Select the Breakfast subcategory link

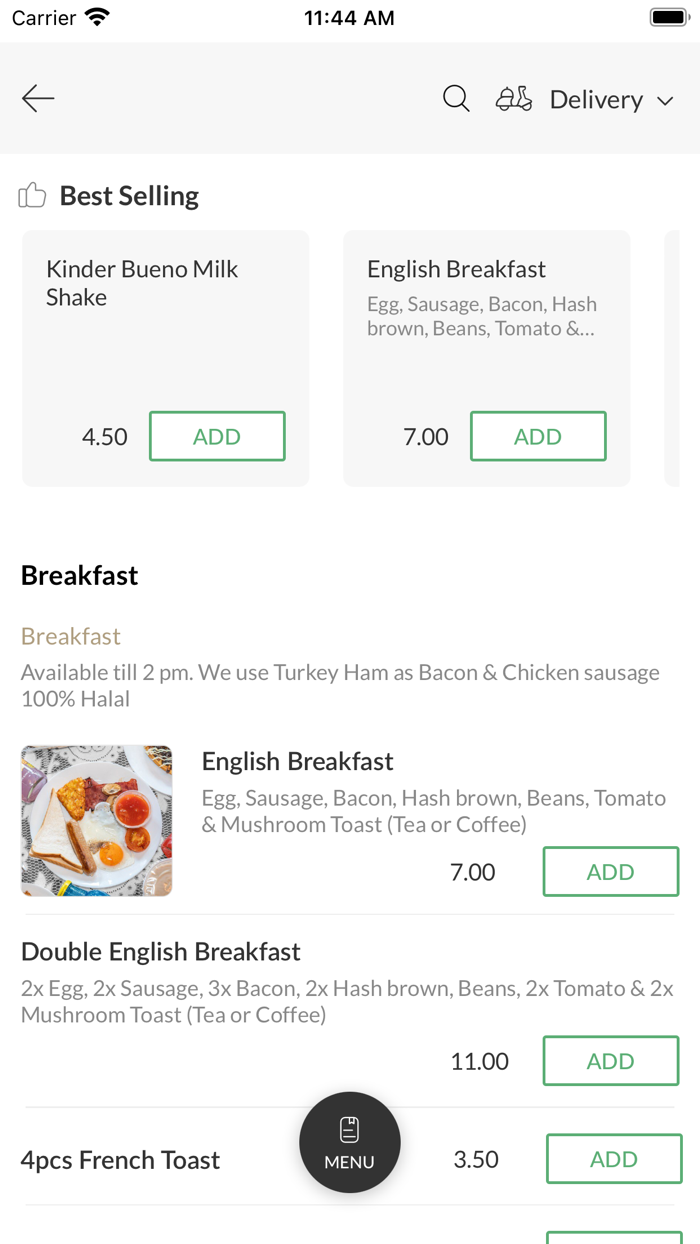pyautogui.click(x=70, y=636)
